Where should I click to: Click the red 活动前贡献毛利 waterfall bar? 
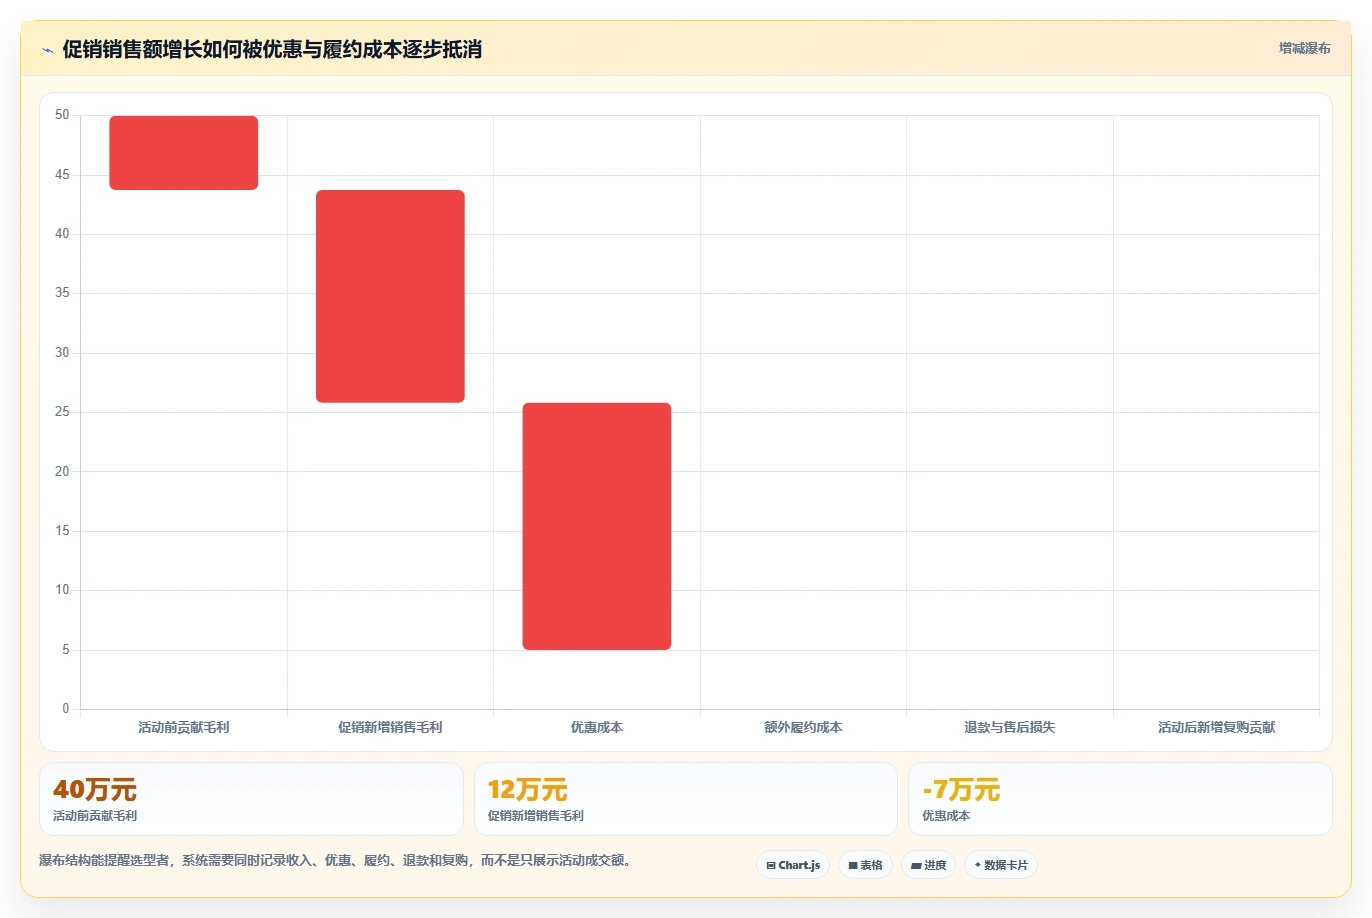(184, 153)
